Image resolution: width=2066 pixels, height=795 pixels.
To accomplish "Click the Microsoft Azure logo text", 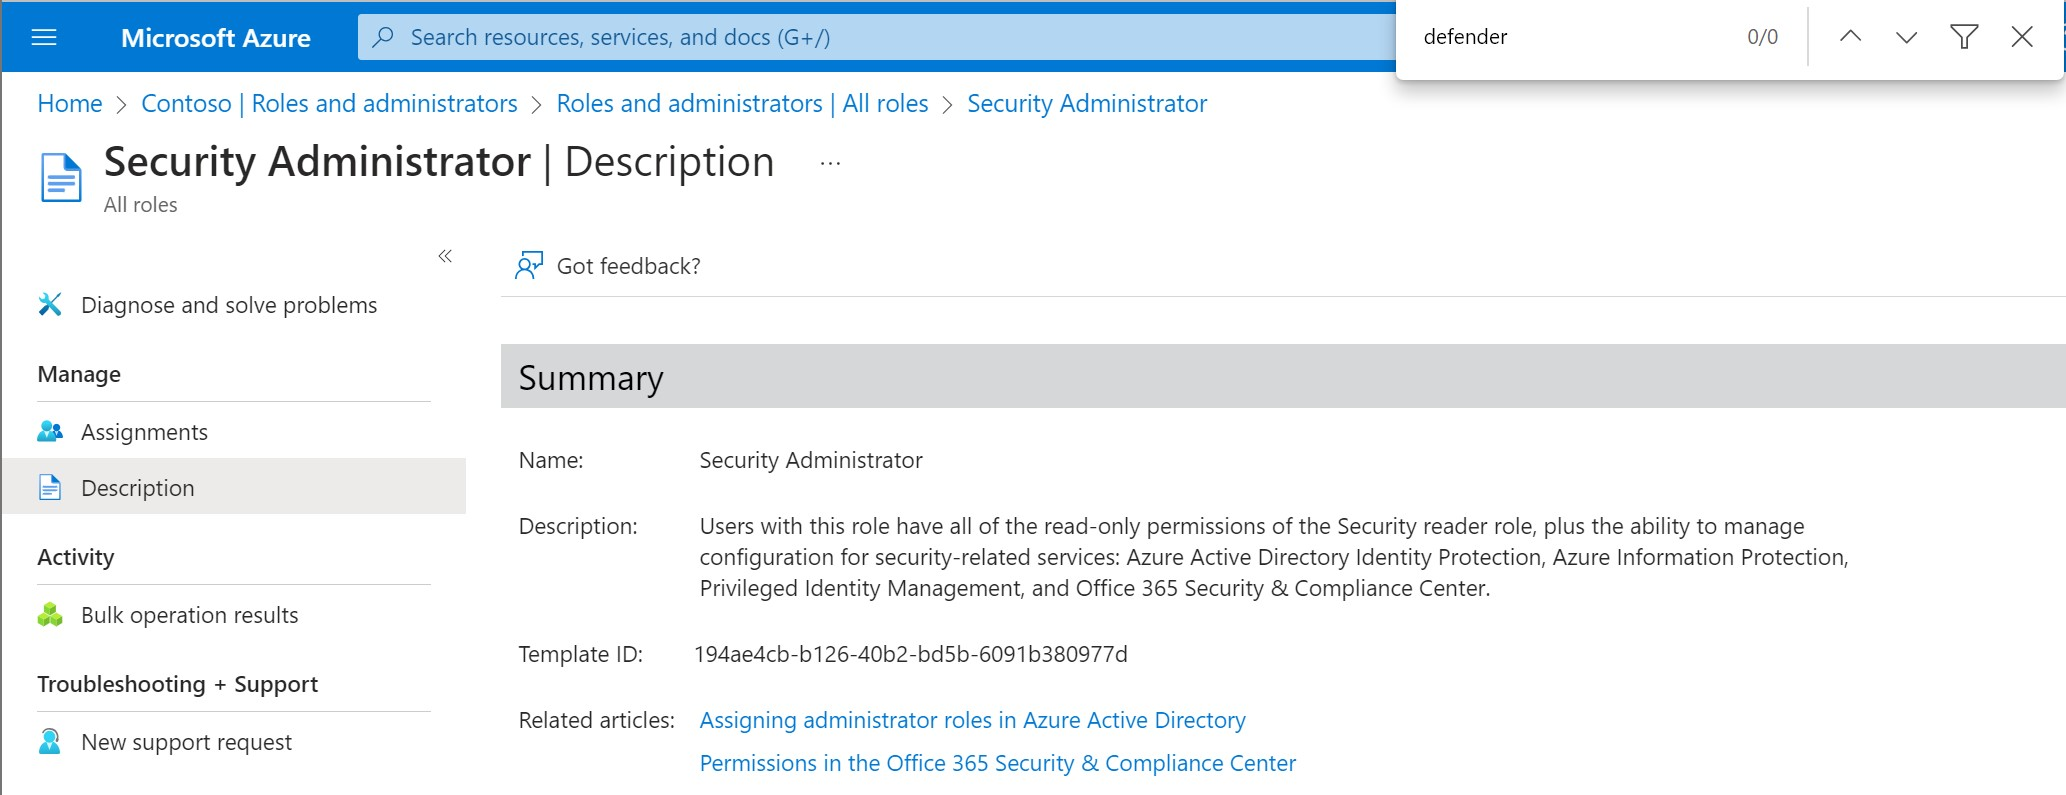I will coord(215,38).
